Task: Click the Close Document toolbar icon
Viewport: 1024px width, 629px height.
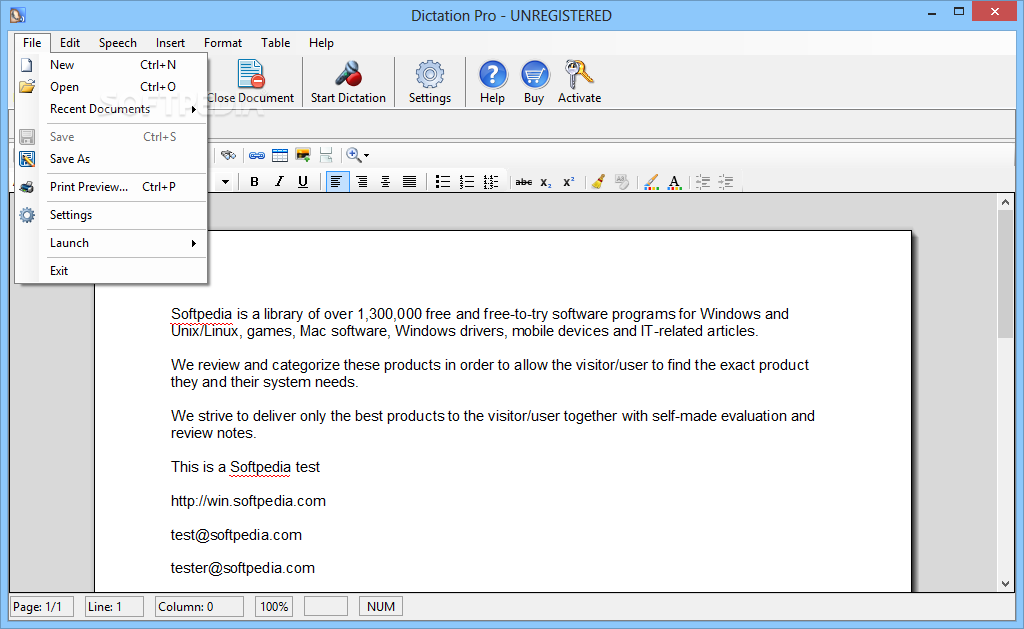Action: (251, 74)
